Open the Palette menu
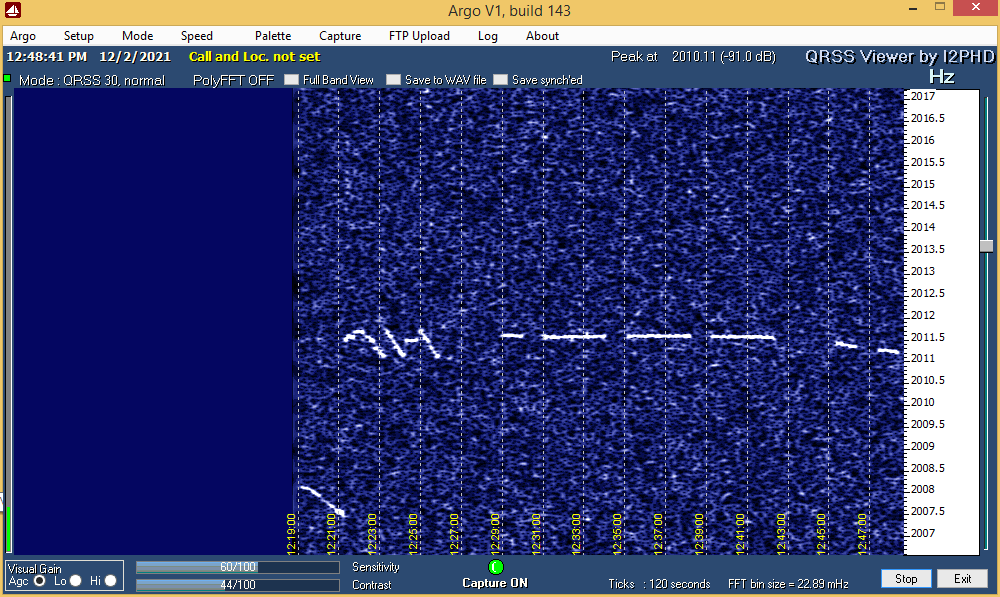1000x597 pixels. [273, 36]
